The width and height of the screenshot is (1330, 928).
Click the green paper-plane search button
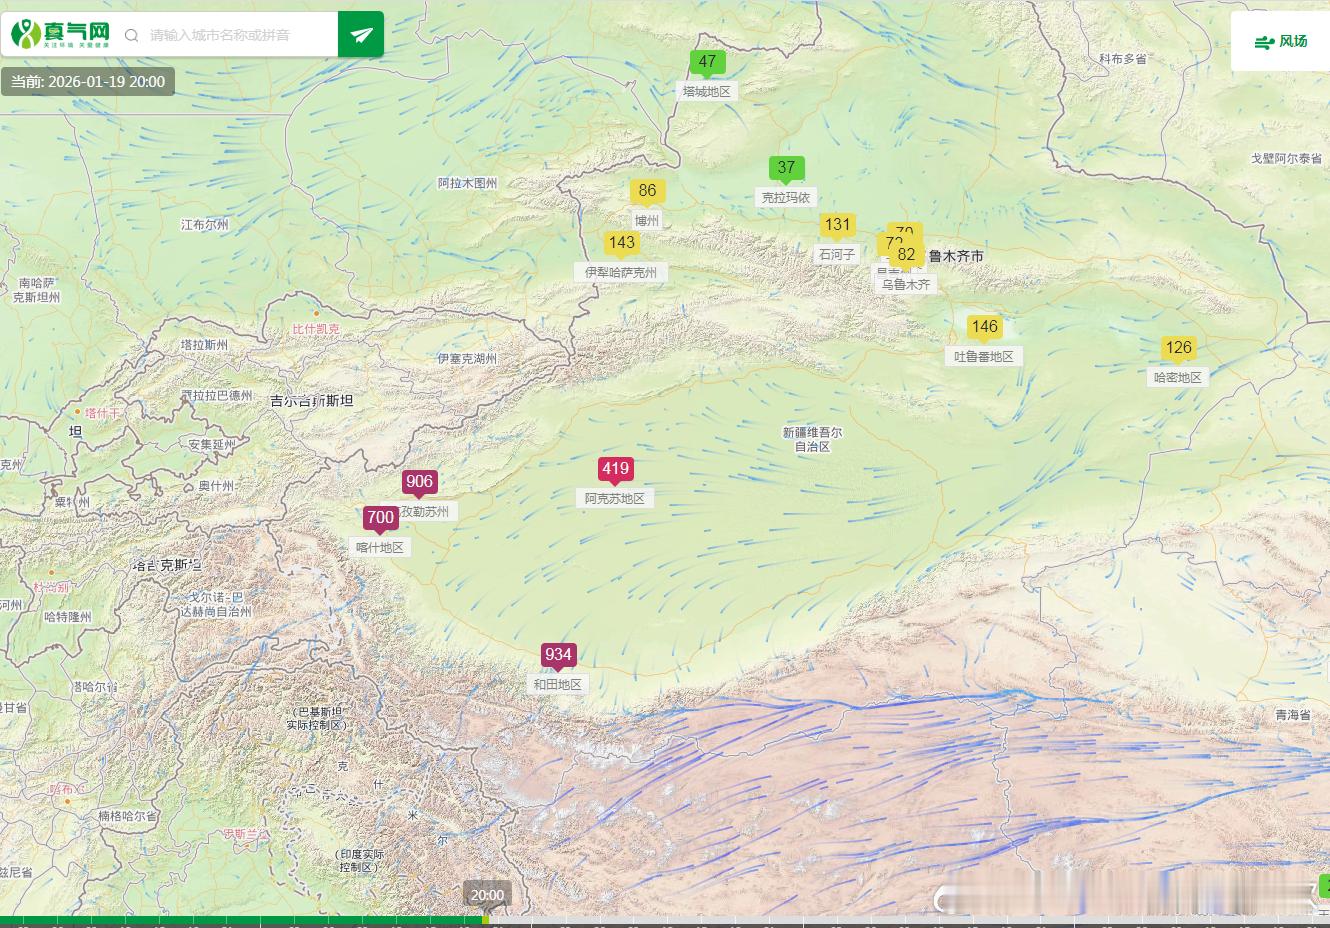(361, 35)
